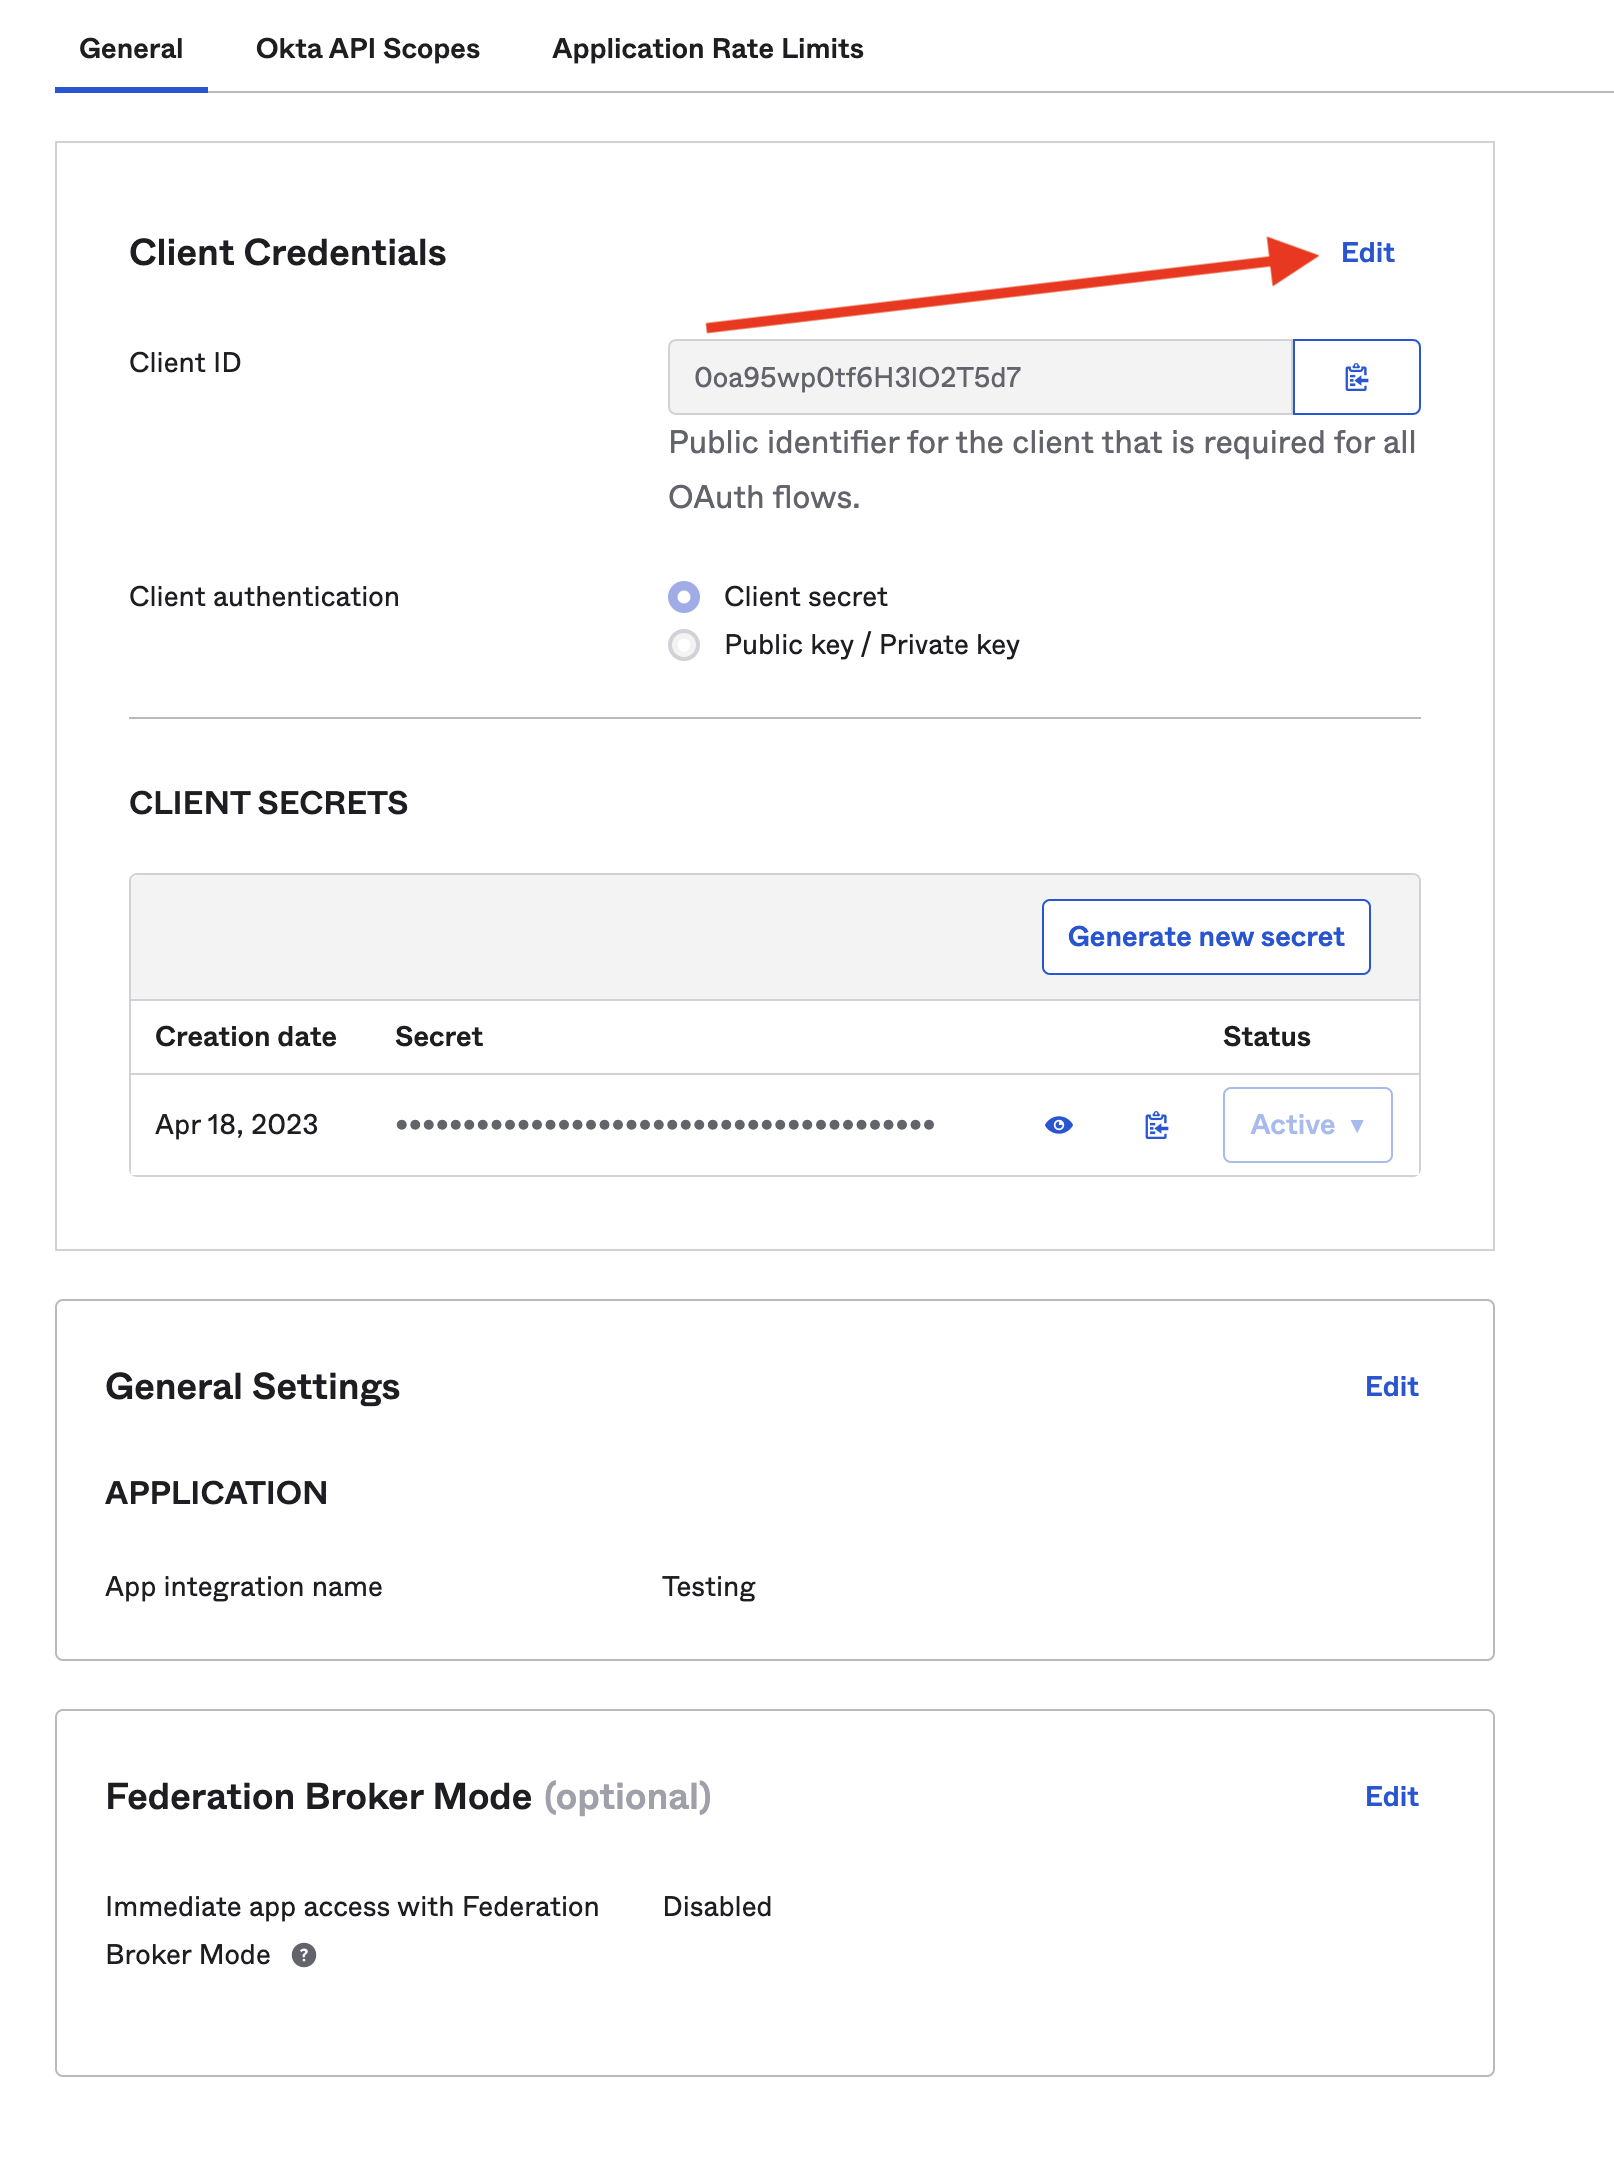Choose Public key / Private key authentication

(684, 645)
